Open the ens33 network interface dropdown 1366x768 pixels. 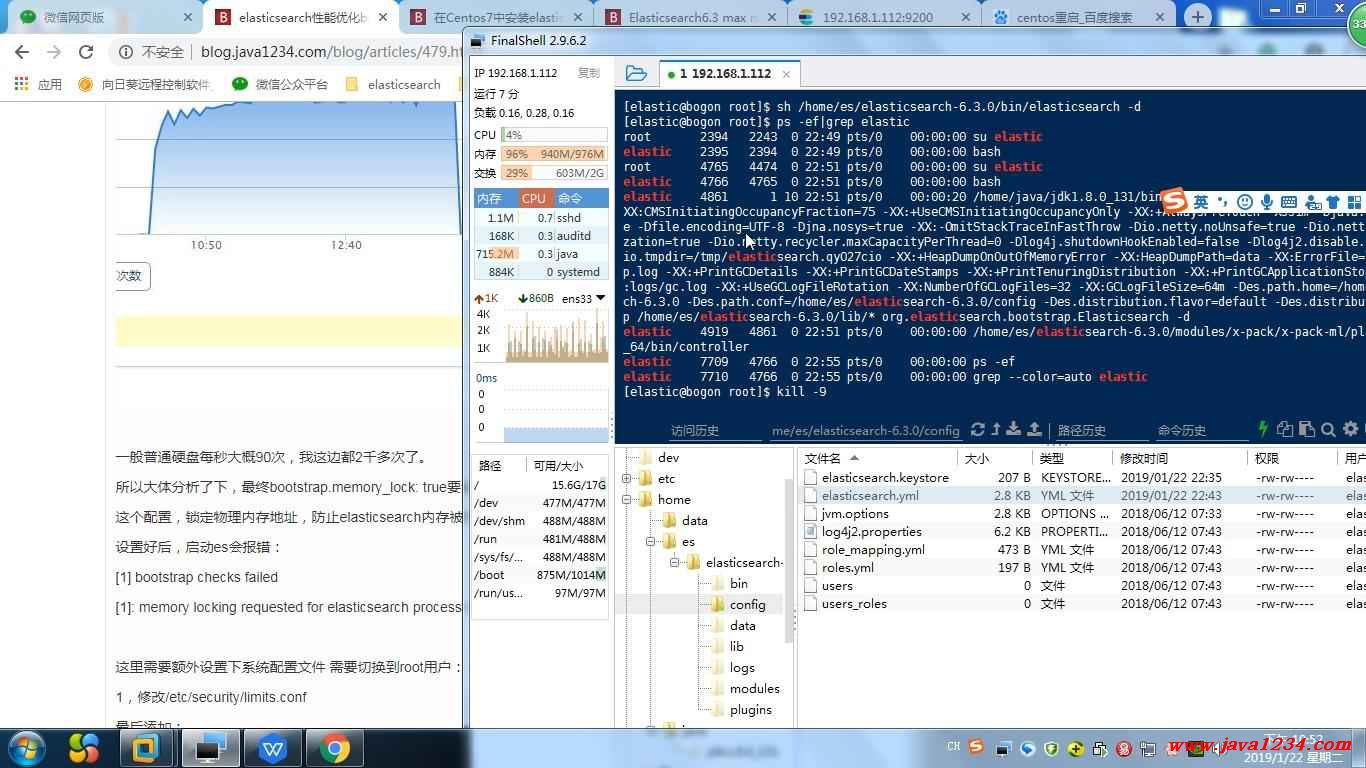(x=600, y=298)
